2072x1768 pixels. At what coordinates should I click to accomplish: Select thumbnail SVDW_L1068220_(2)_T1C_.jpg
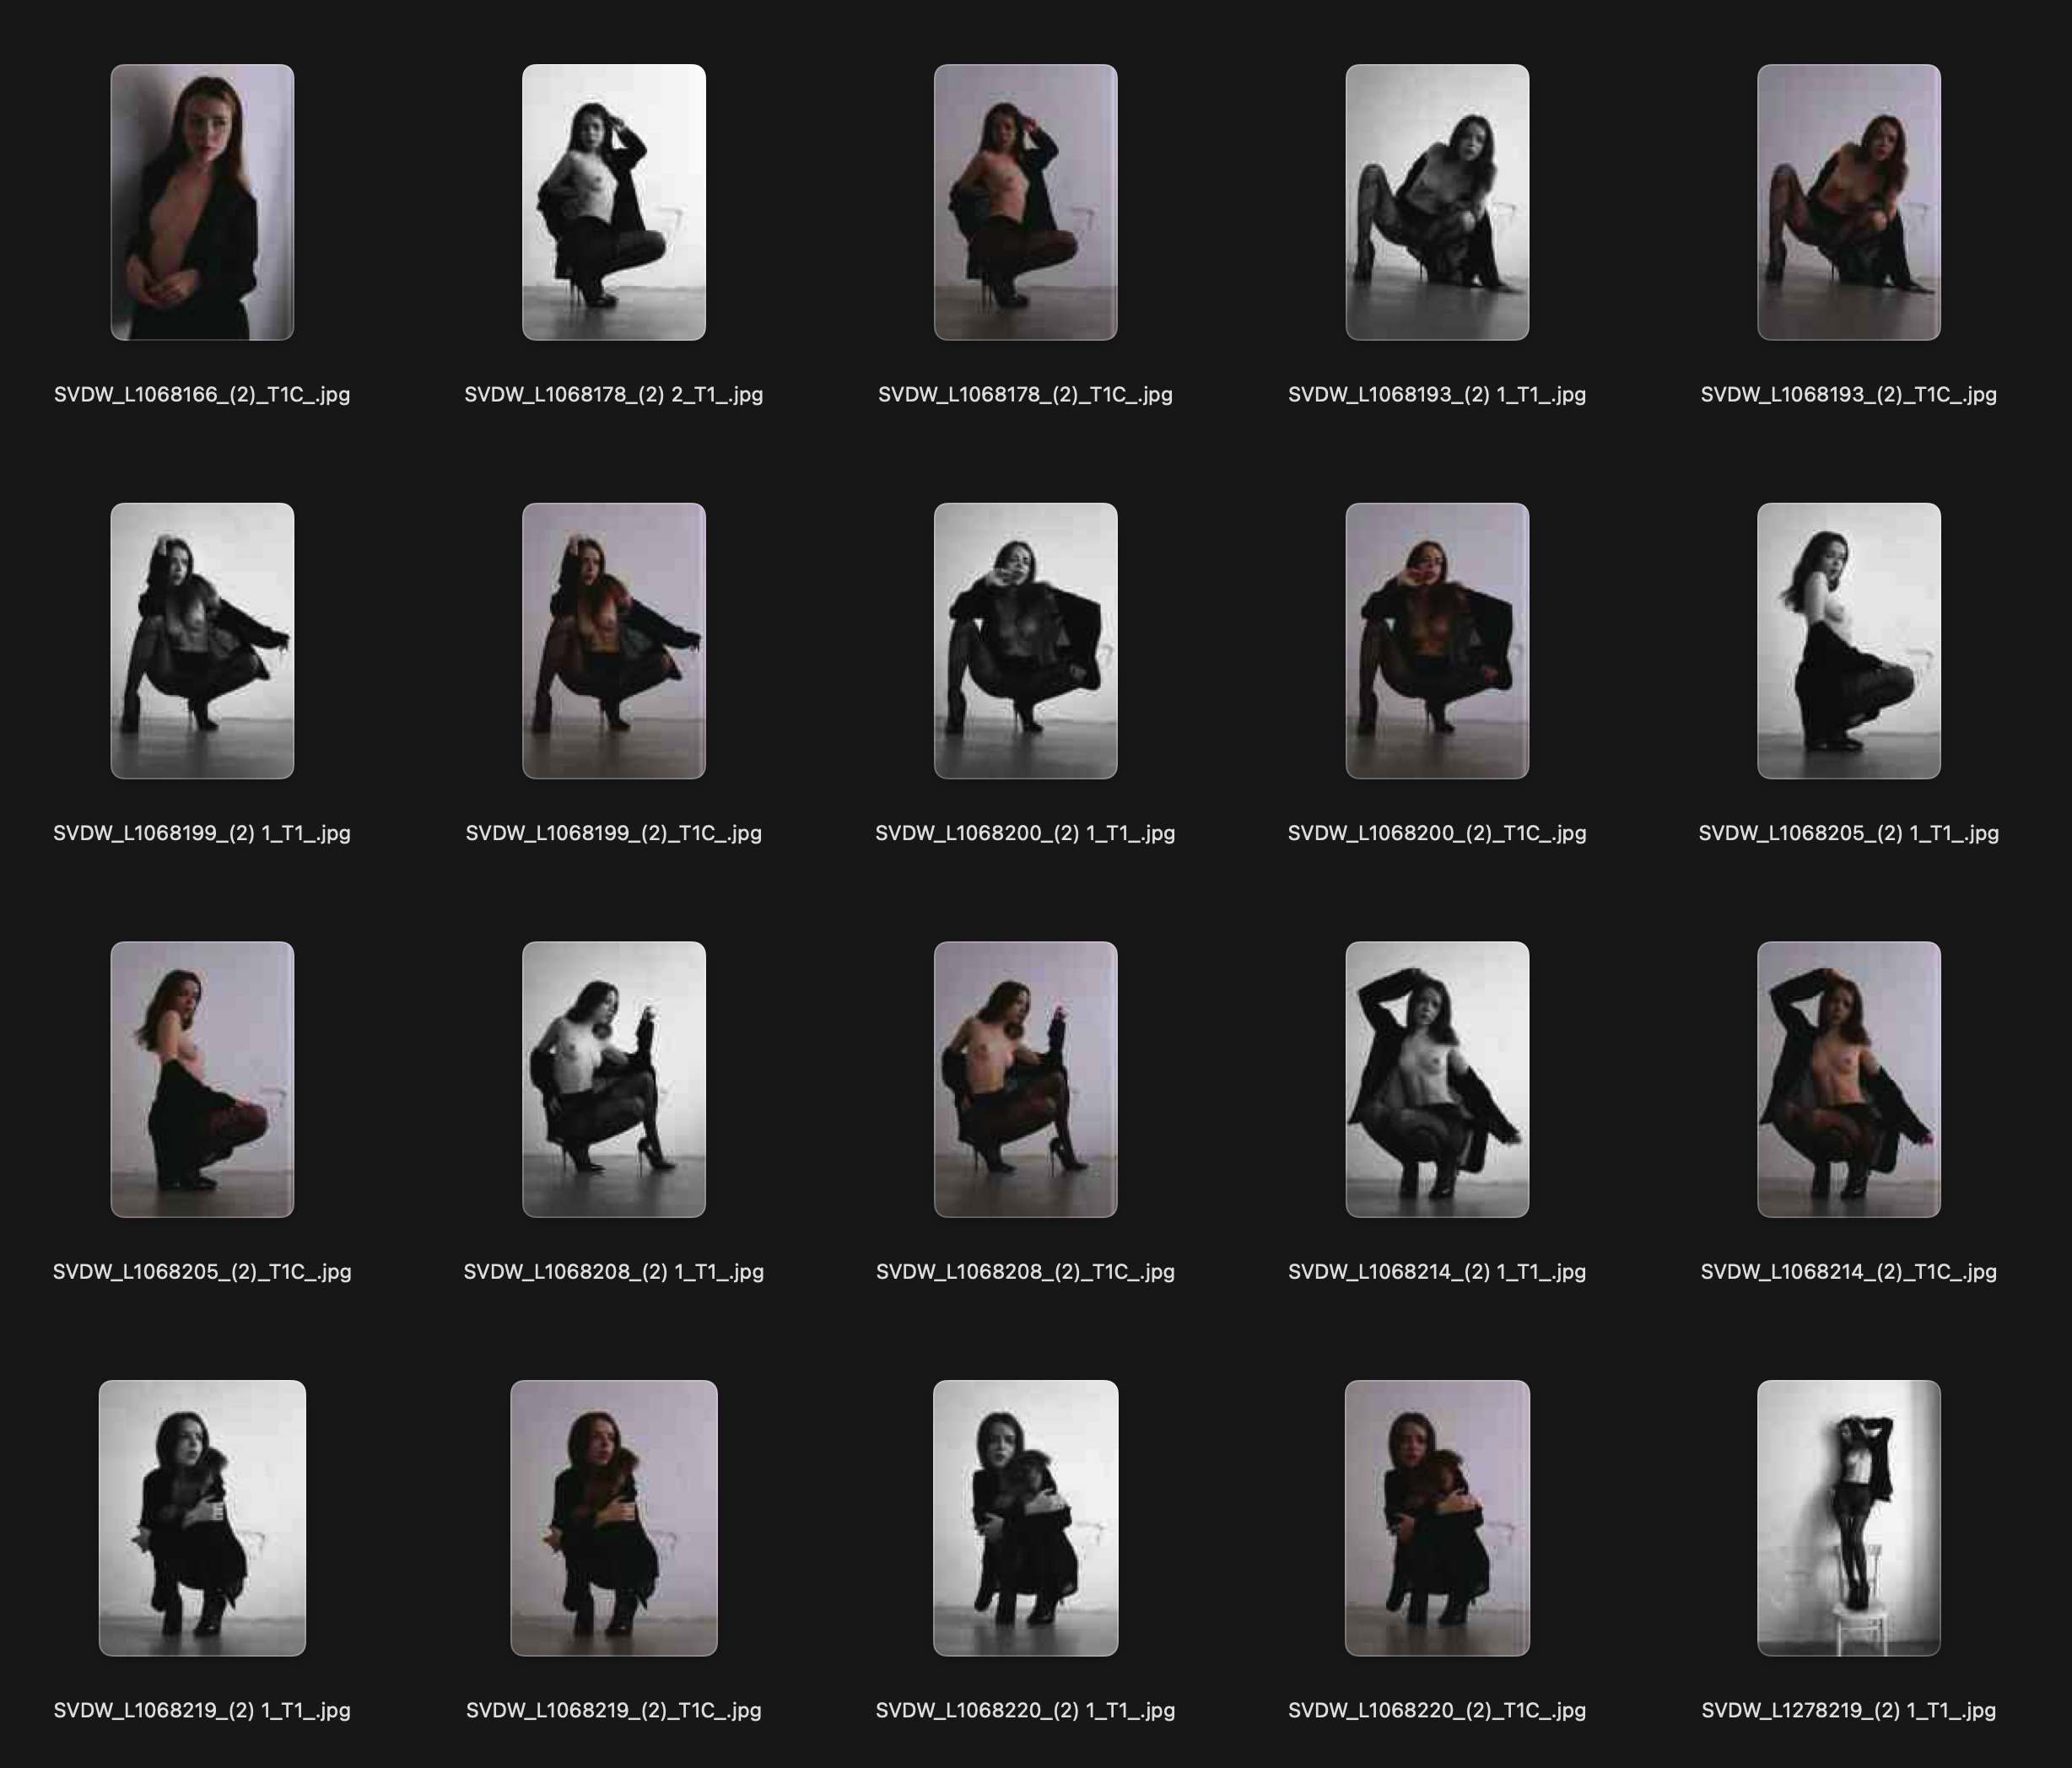click(x=1438, y=1520)
